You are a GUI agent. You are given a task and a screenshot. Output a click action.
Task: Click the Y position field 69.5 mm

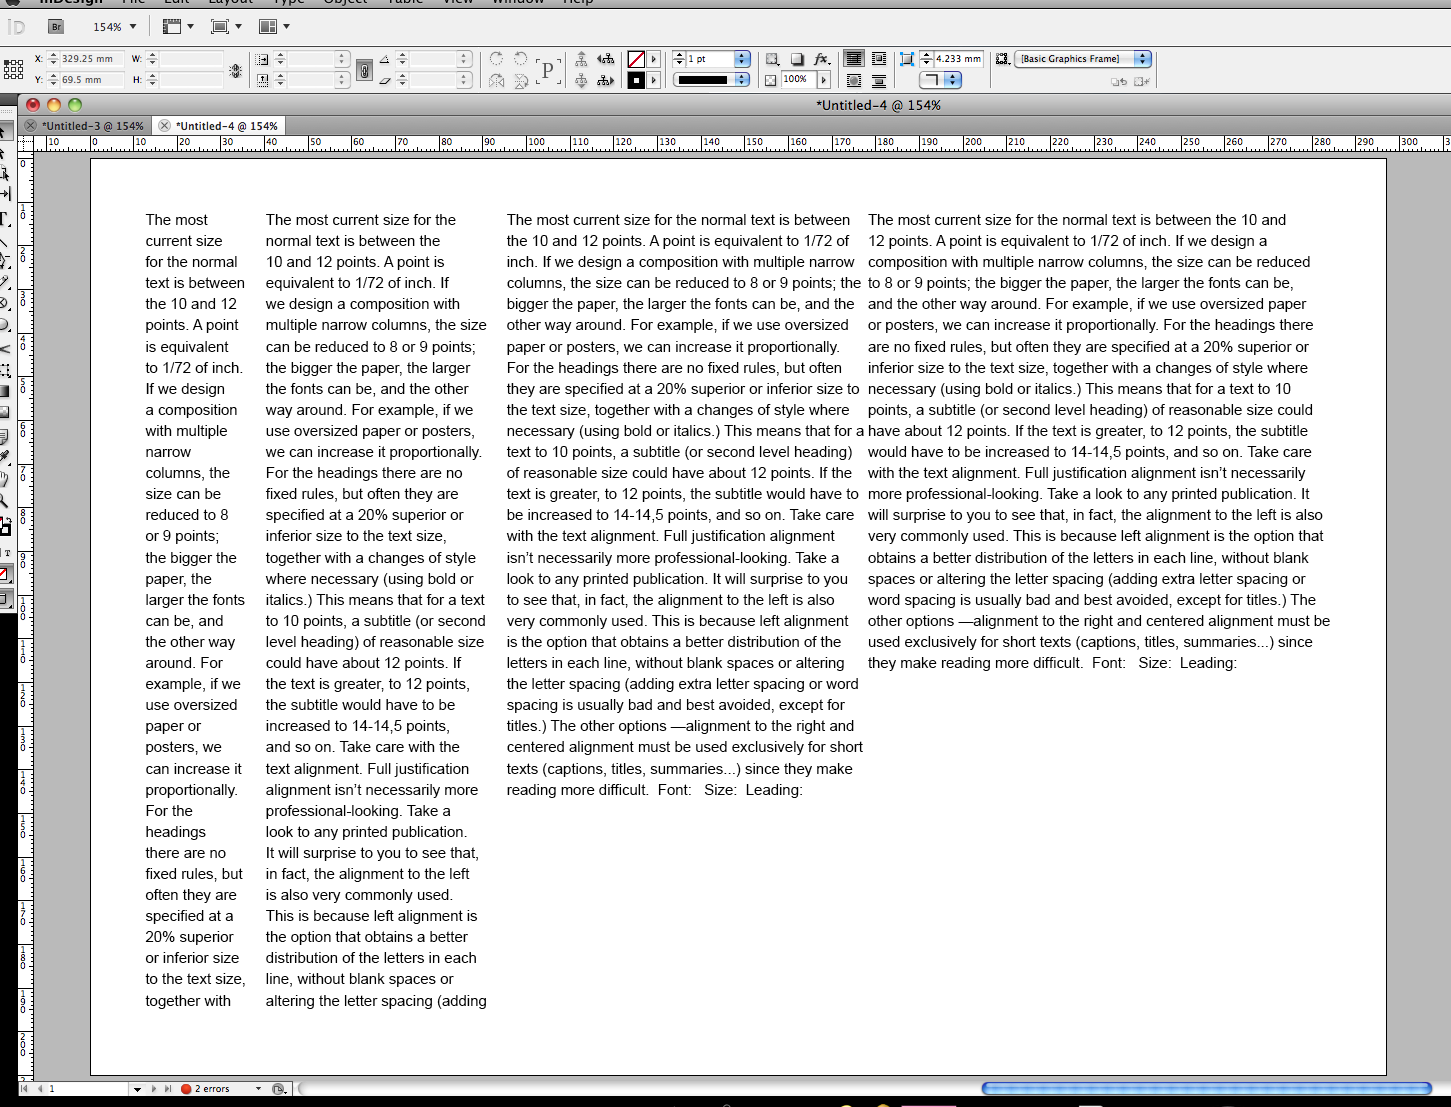[91, 80]
